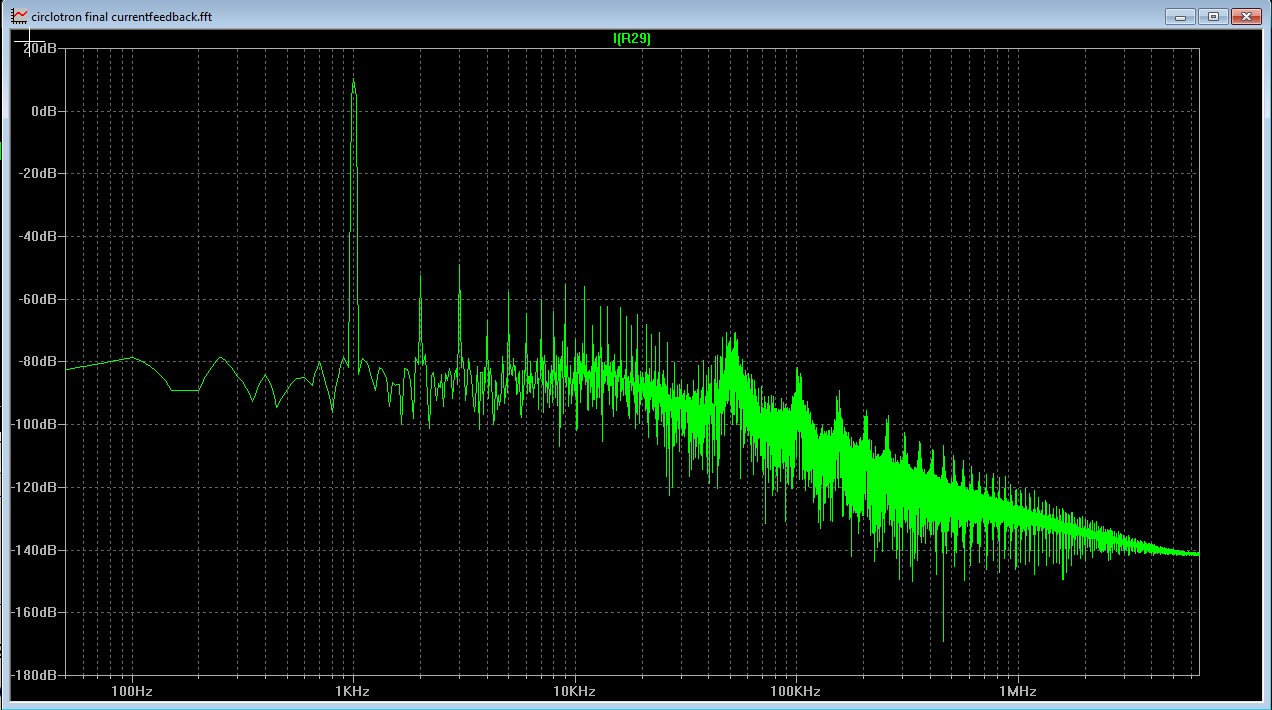1272x710 pixels.
Task: Click the fundamental peak at 1KHz
Action: point(353,82)
